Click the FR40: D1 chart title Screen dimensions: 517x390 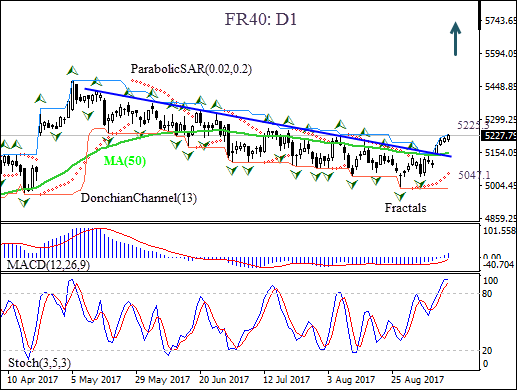pyautogui.click(x=261, y=20)
